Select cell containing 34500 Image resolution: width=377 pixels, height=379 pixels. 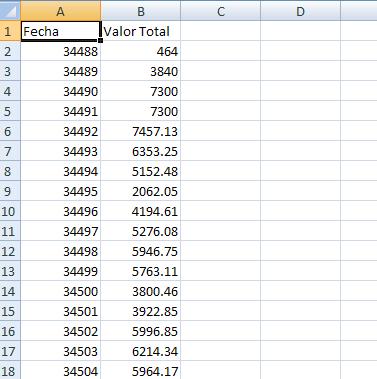click(60, 291)
